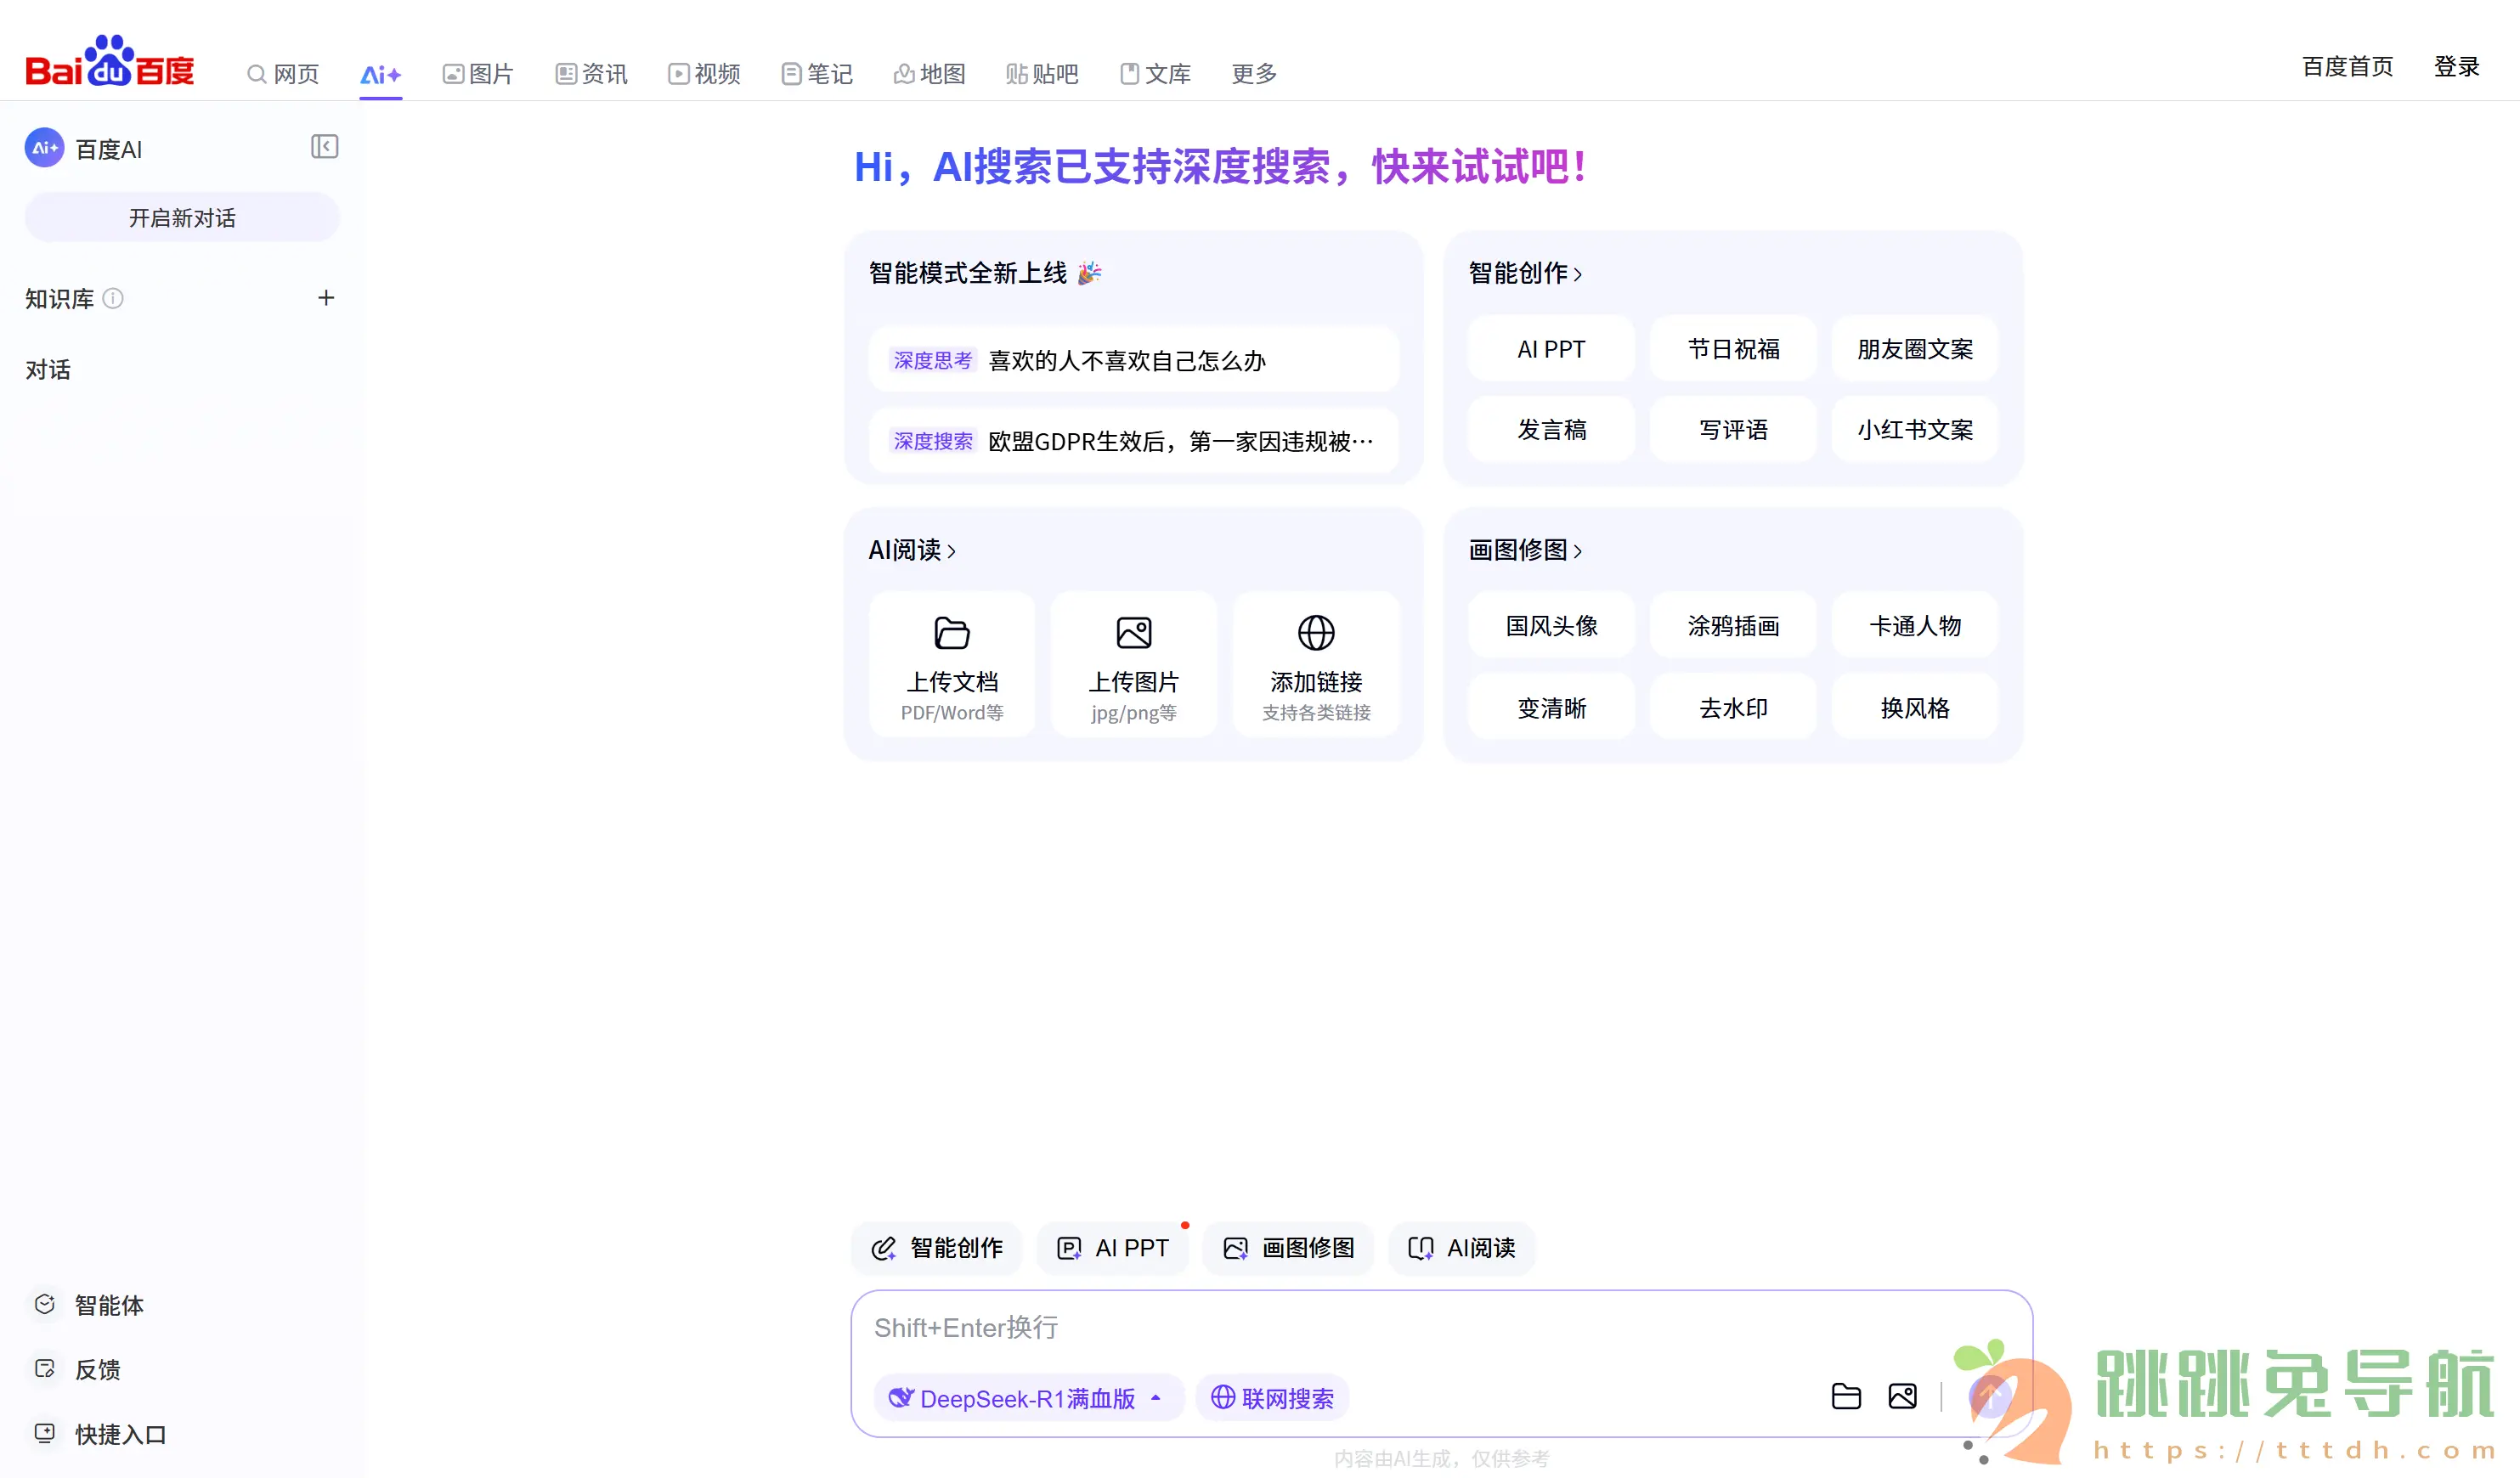Click 国风头像 button

1551,626
